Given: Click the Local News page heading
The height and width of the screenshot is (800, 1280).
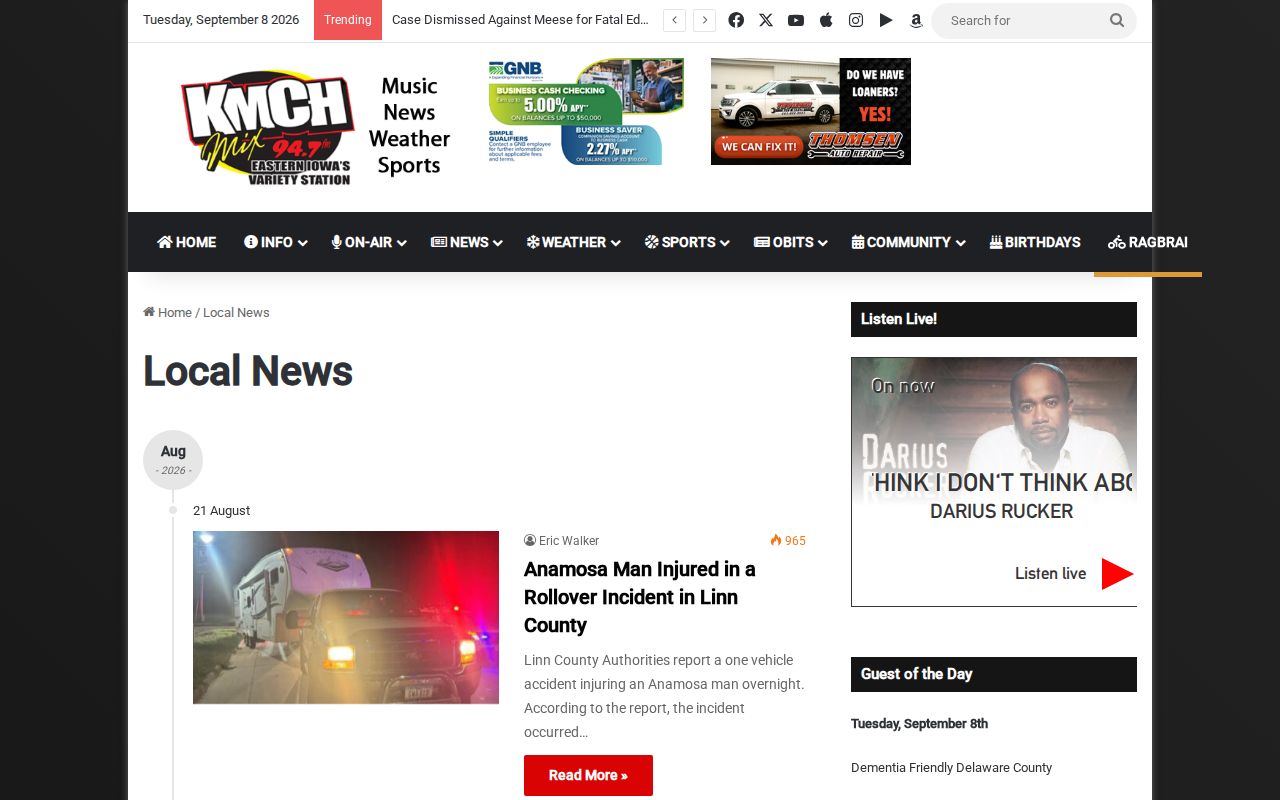Looking at the screenshot, I should [248, 371].
